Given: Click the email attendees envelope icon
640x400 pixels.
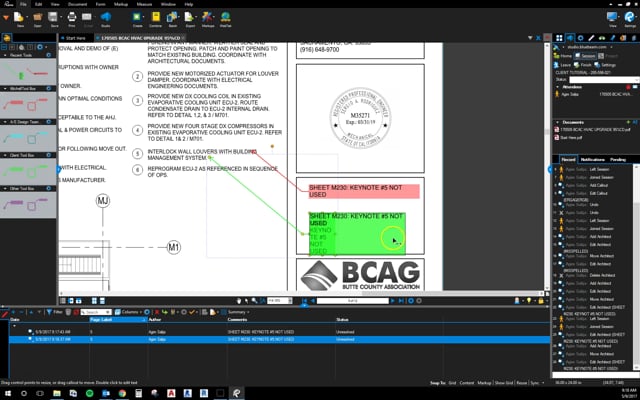Looking at the screenshot, I should 635,87.
